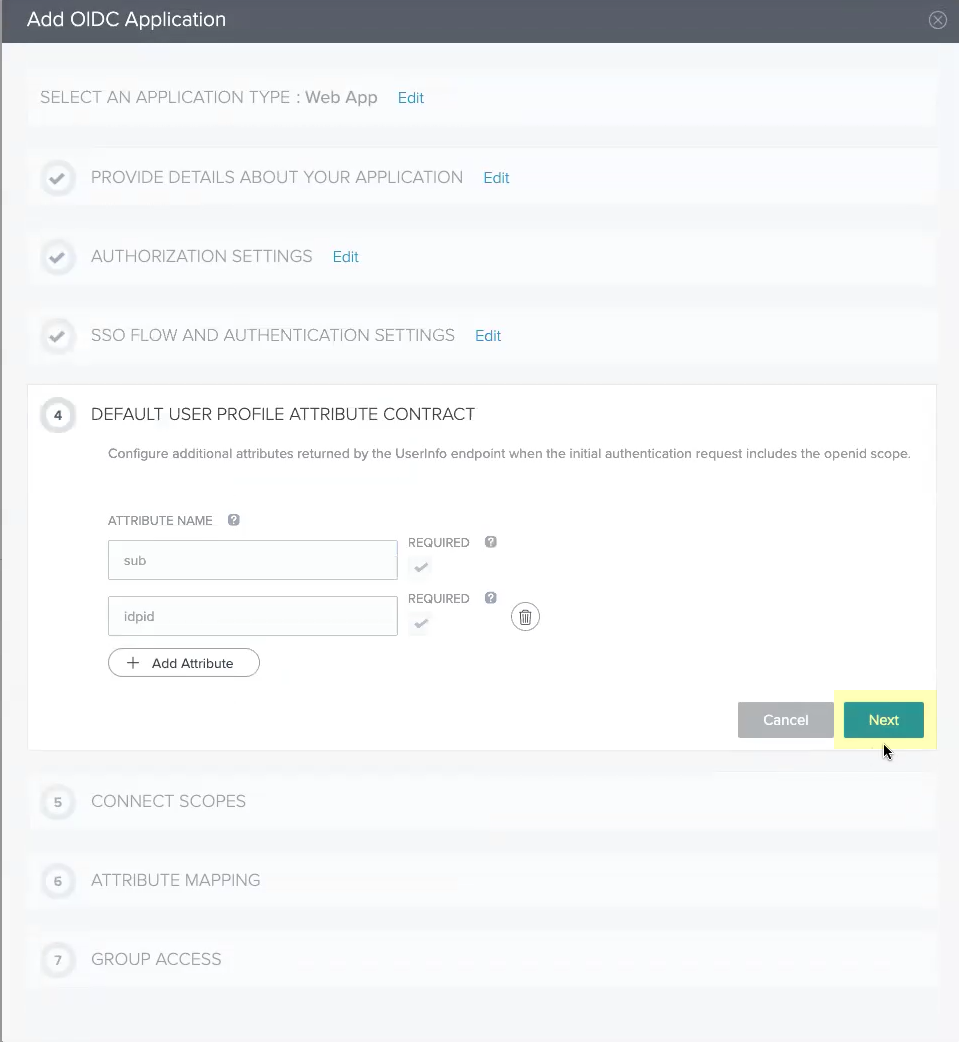Click the idpid attribute name field
Image resolution: width=959 pixels, height=1042 pixels.
click(253, 617)
